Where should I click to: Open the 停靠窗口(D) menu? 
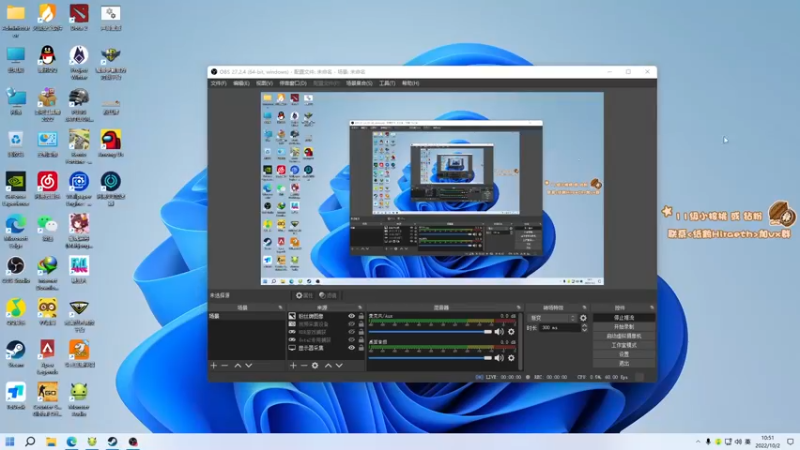[293, 83]
